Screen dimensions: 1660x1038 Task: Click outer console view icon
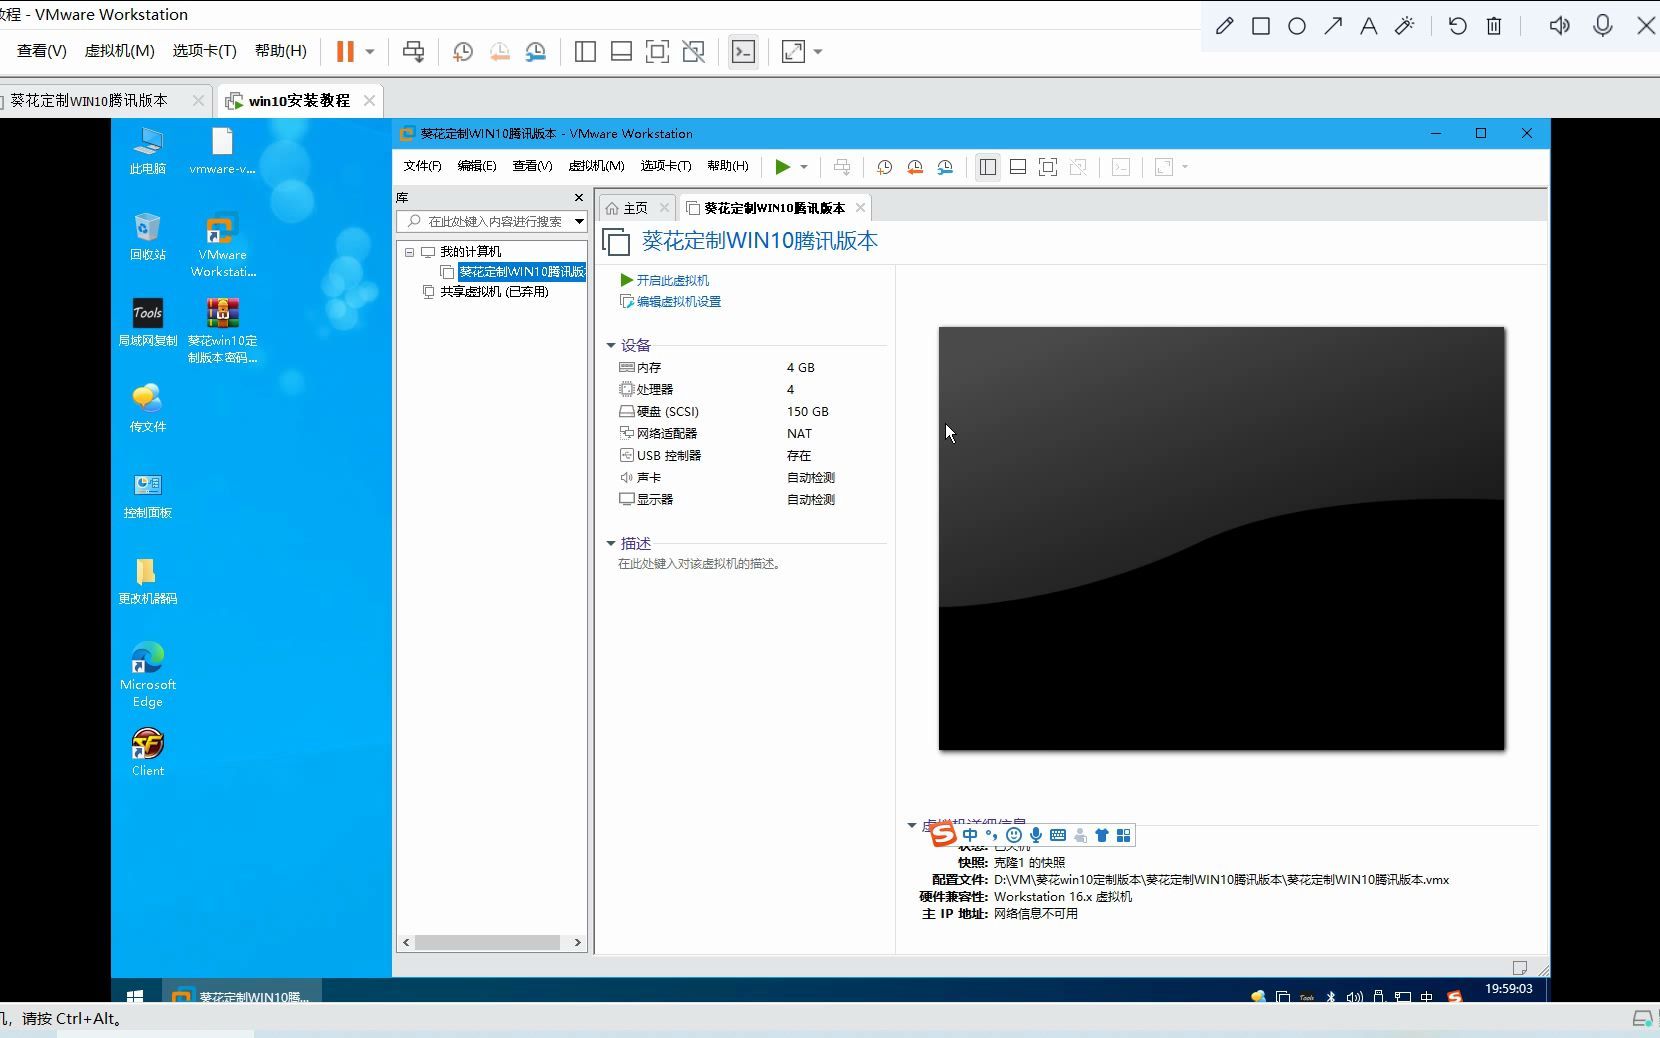[x=743, y=52]
